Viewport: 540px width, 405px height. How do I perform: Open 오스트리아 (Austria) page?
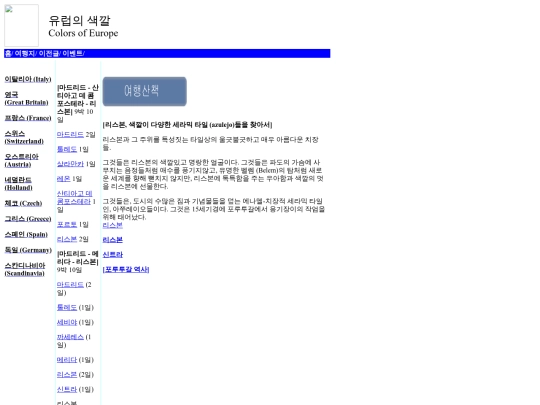(21, 160)
